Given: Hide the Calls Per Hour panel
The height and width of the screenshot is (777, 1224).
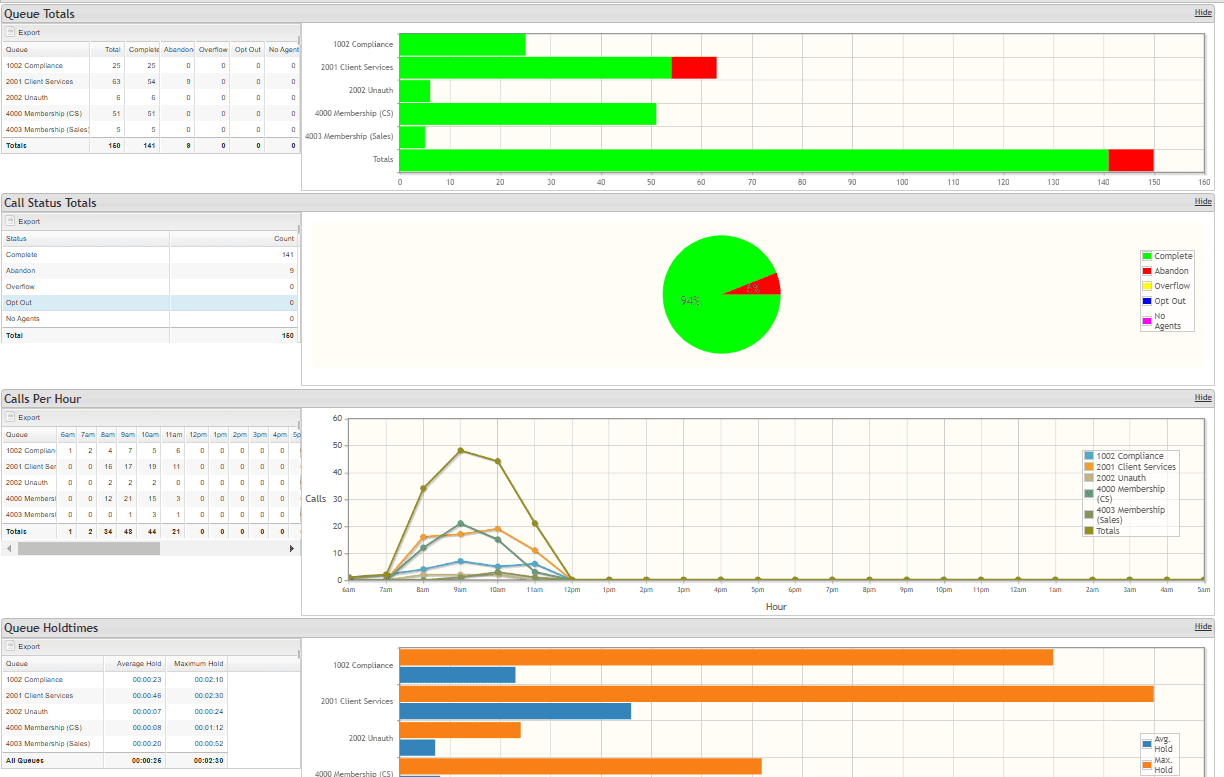Looking at the screenshot, I should point(1203,398).
